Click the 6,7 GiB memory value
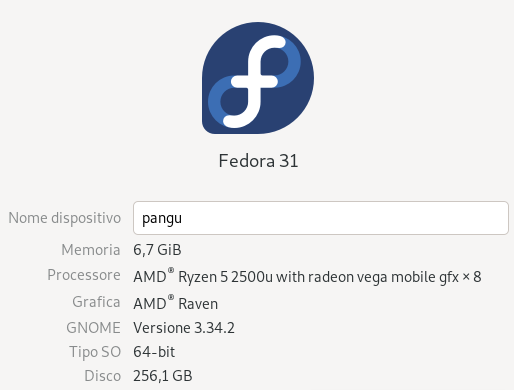Viewport: 514px width, 390px height. [157, 250]
